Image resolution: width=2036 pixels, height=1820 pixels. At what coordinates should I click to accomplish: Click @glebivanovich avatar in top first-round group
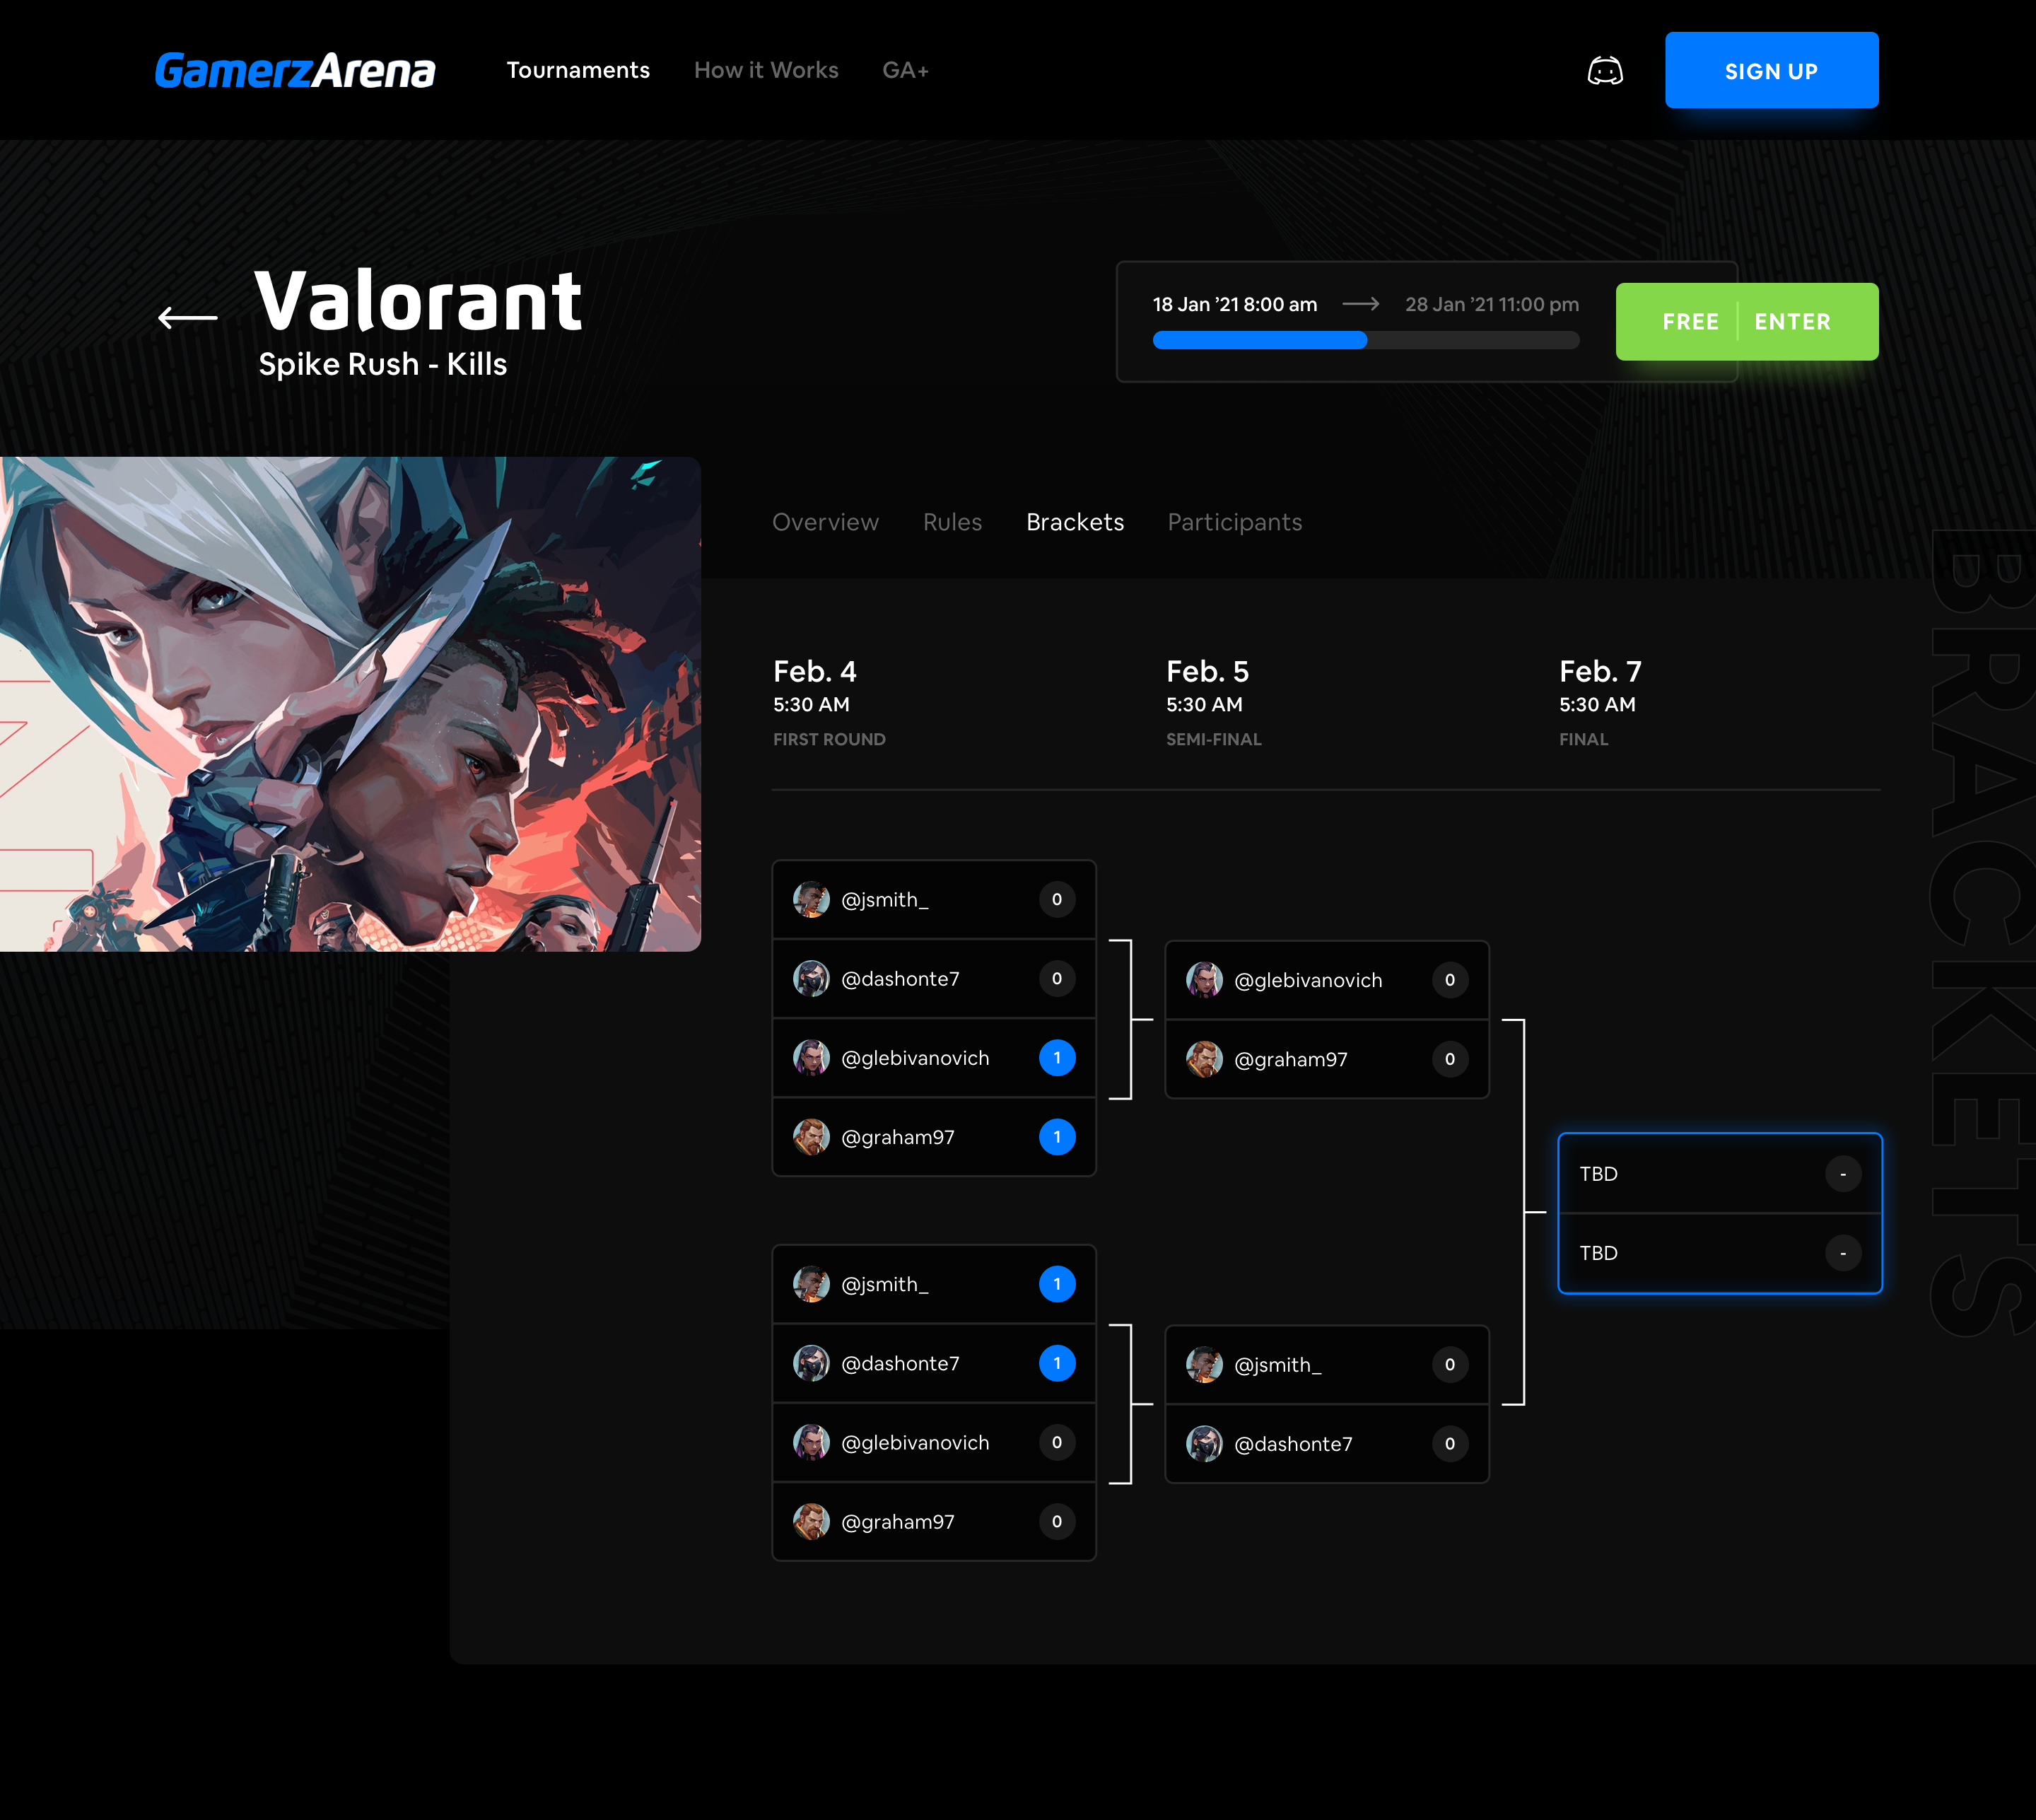pos(811,1058)
